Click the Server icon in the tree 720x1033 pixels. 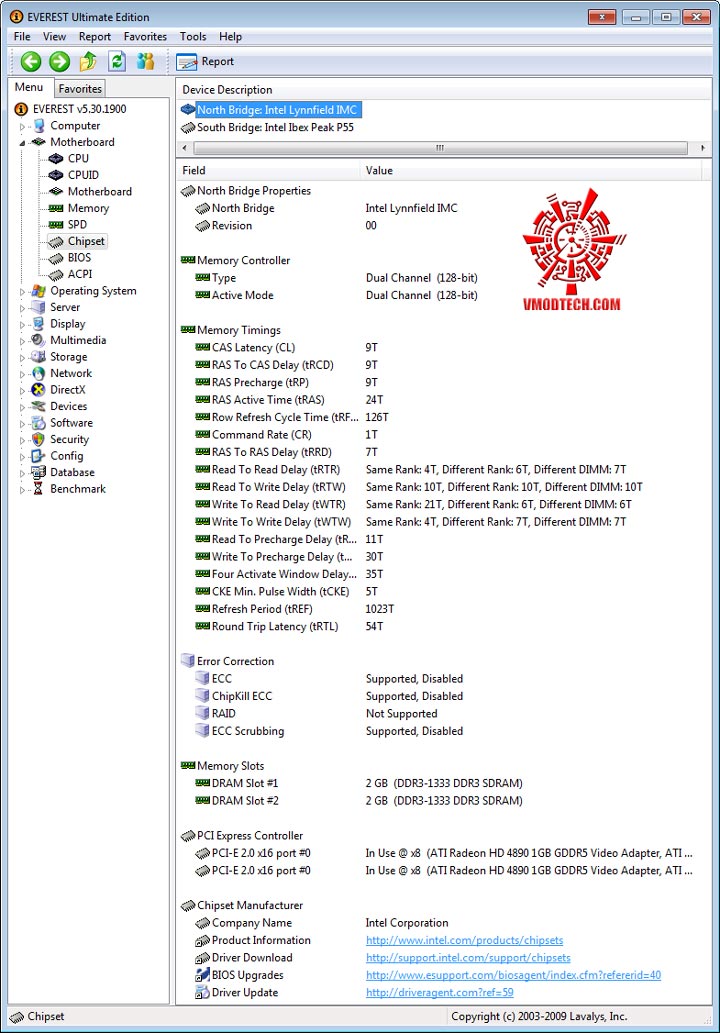[38, 307]
